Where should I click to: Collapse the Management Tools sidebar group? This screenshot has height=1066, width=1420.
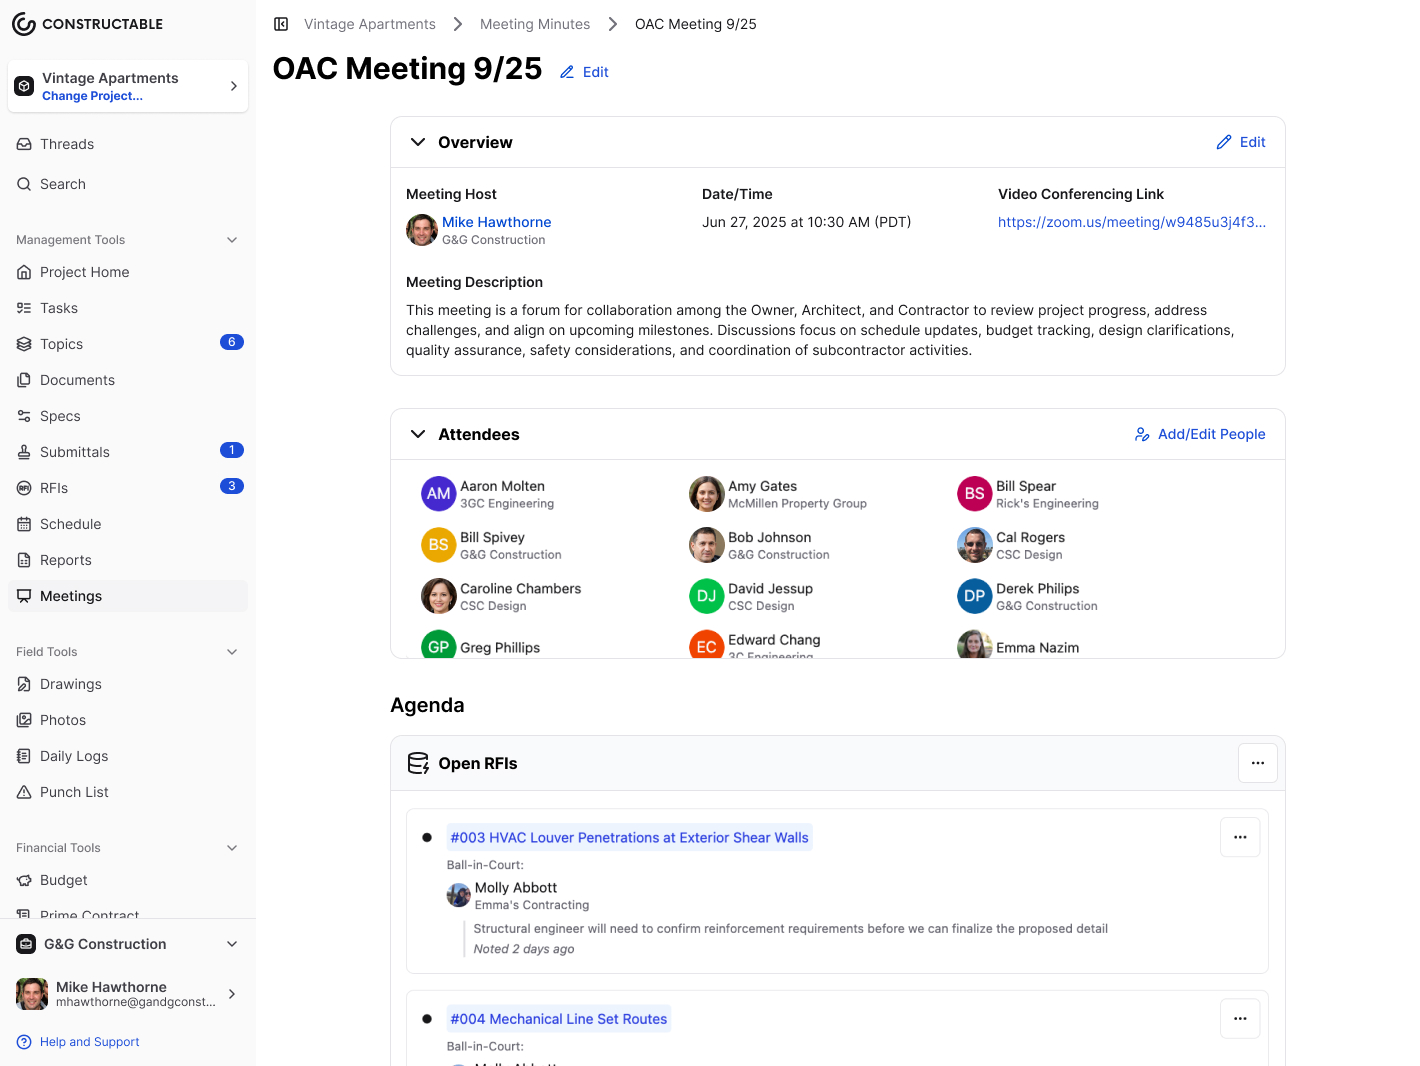232,240
